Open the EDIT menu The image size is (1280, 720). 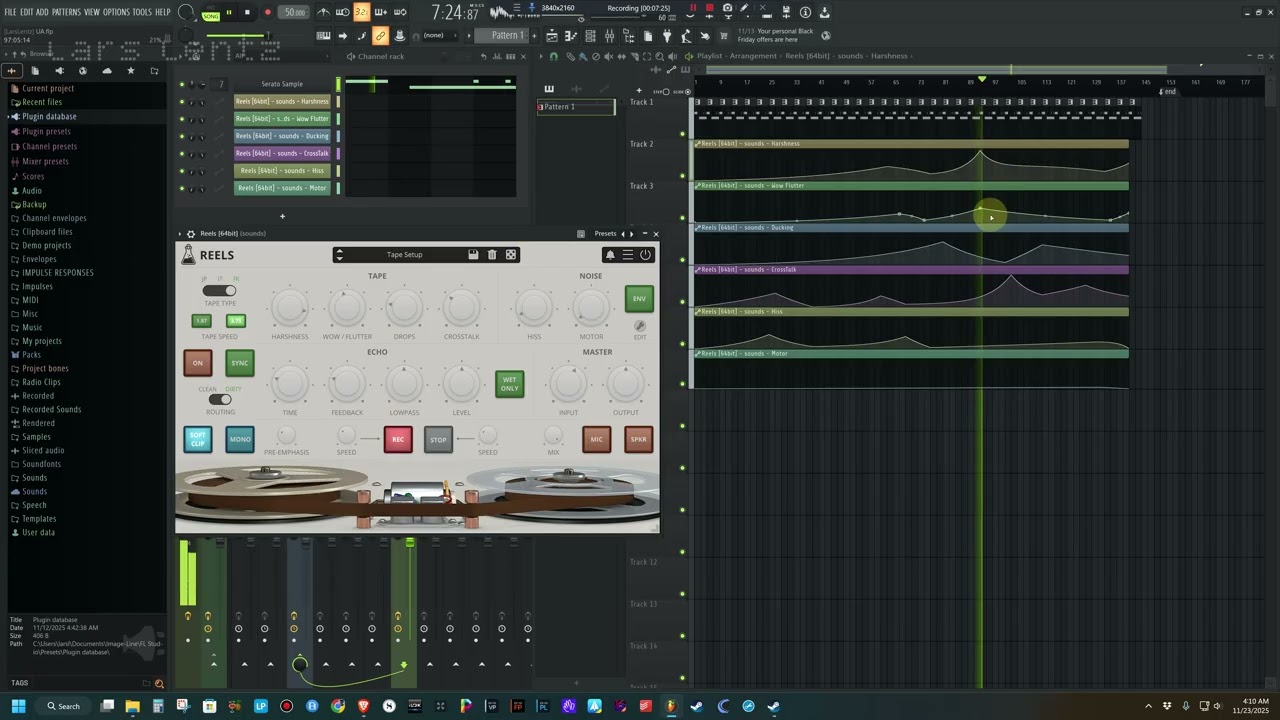point(27,12)
